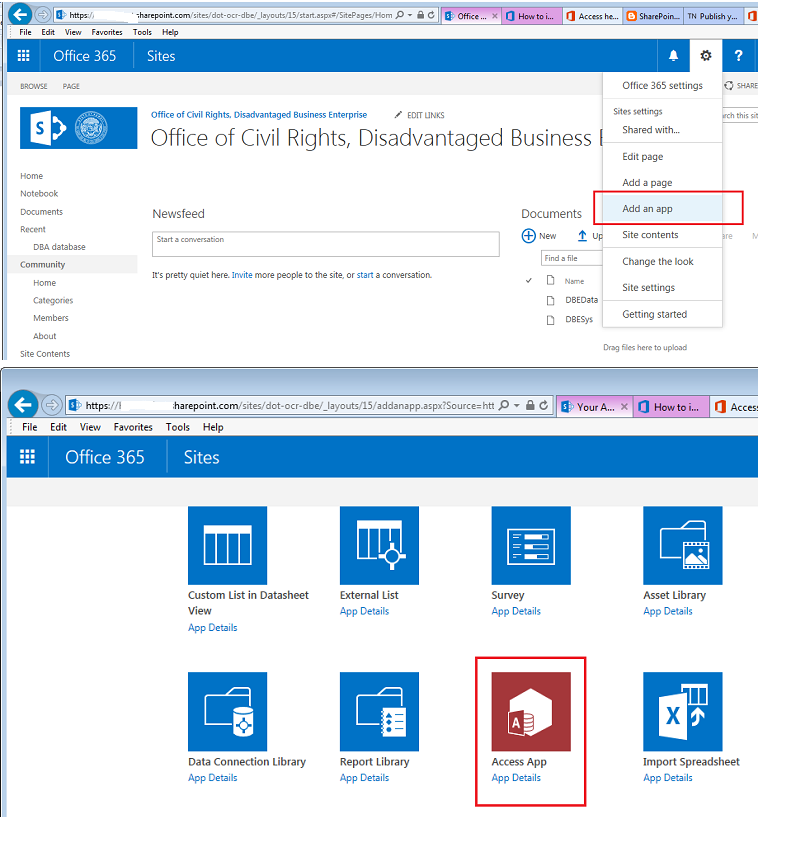Open the app launcher grid in top window
Viewport: 788px width, 842px height.
tap(24, 55)
